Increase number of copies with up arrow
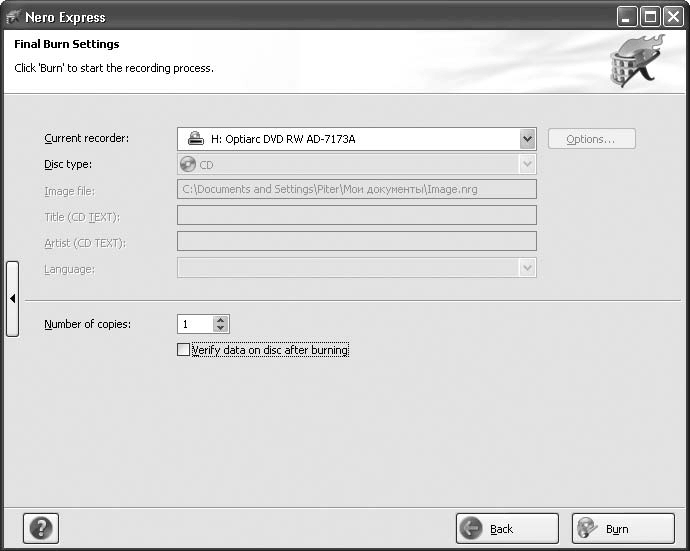 click(x=221, y=319)
